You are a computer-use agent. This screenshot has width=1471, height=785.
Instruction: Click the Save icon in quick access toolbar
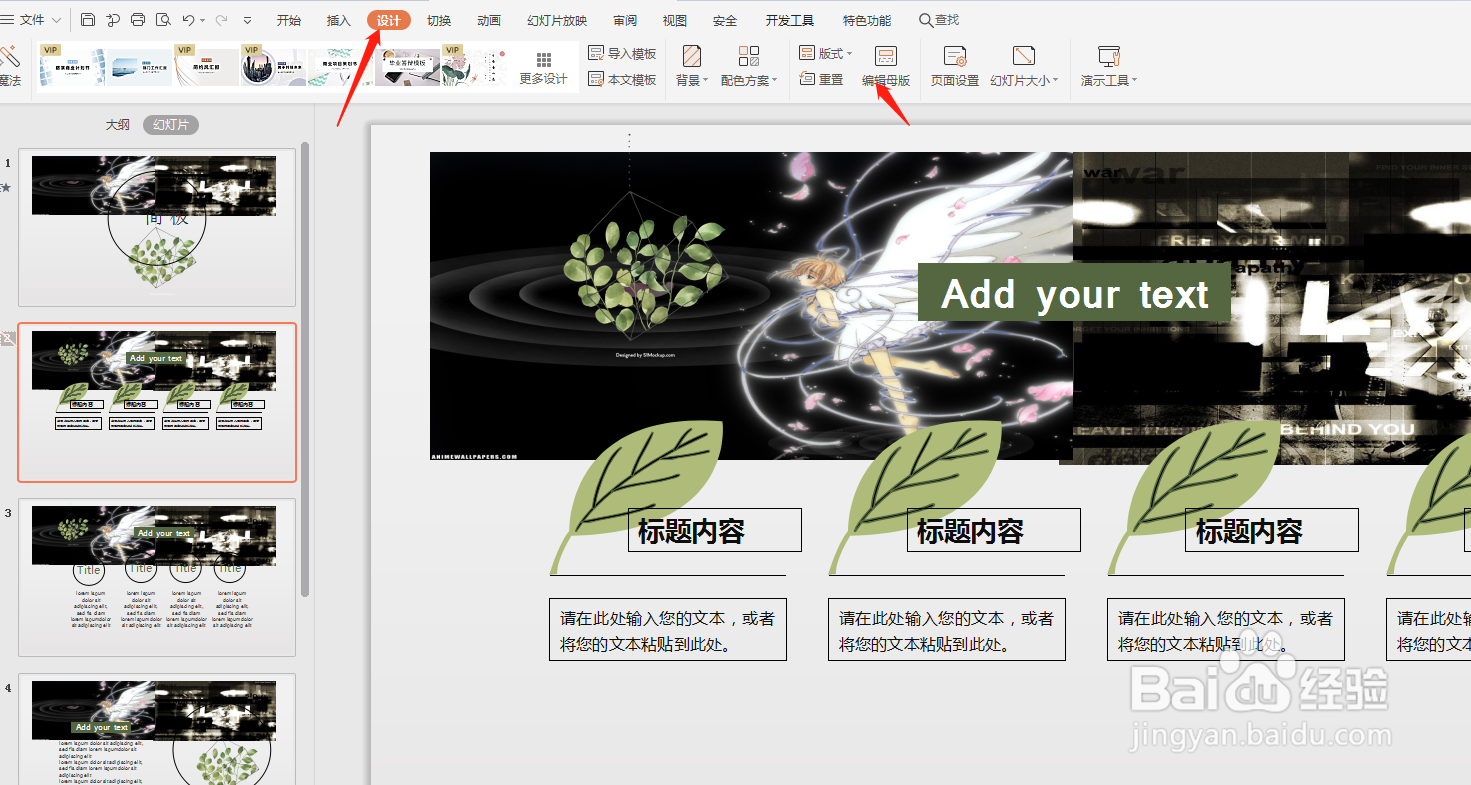(88, 20)
